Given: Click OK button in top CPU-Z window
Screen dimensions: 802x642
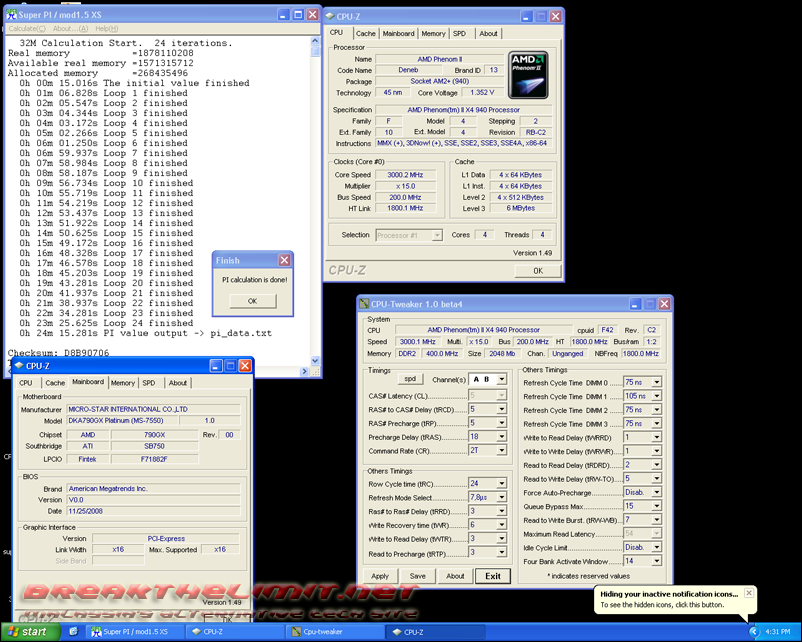Looking at the screenshot, I should point(538,271).
